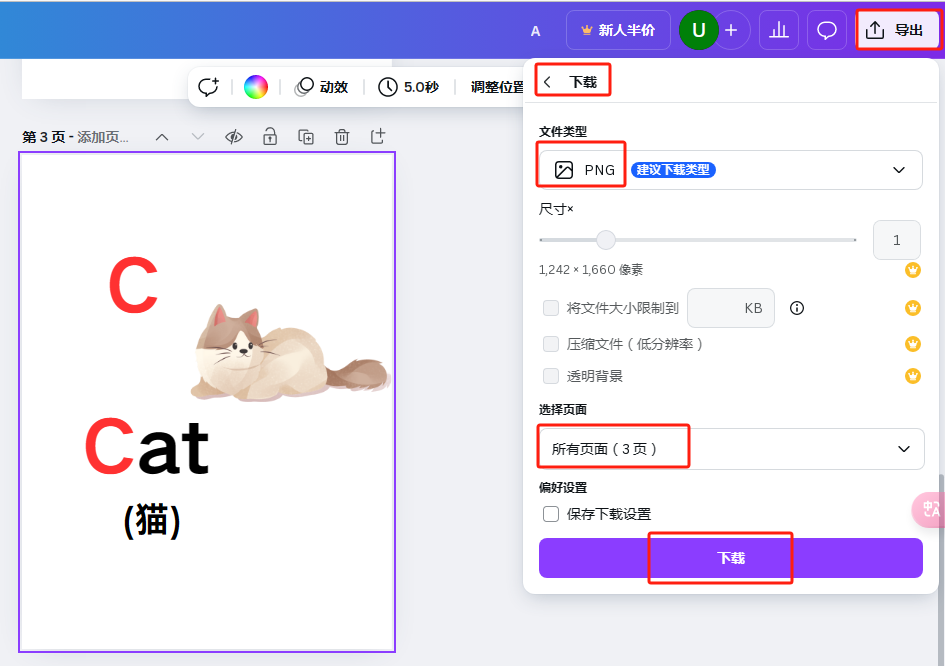The width and height of the screenshot is (945, 666).
Task: Set page duration 5.0秒 timing
Action: [408, 87]
